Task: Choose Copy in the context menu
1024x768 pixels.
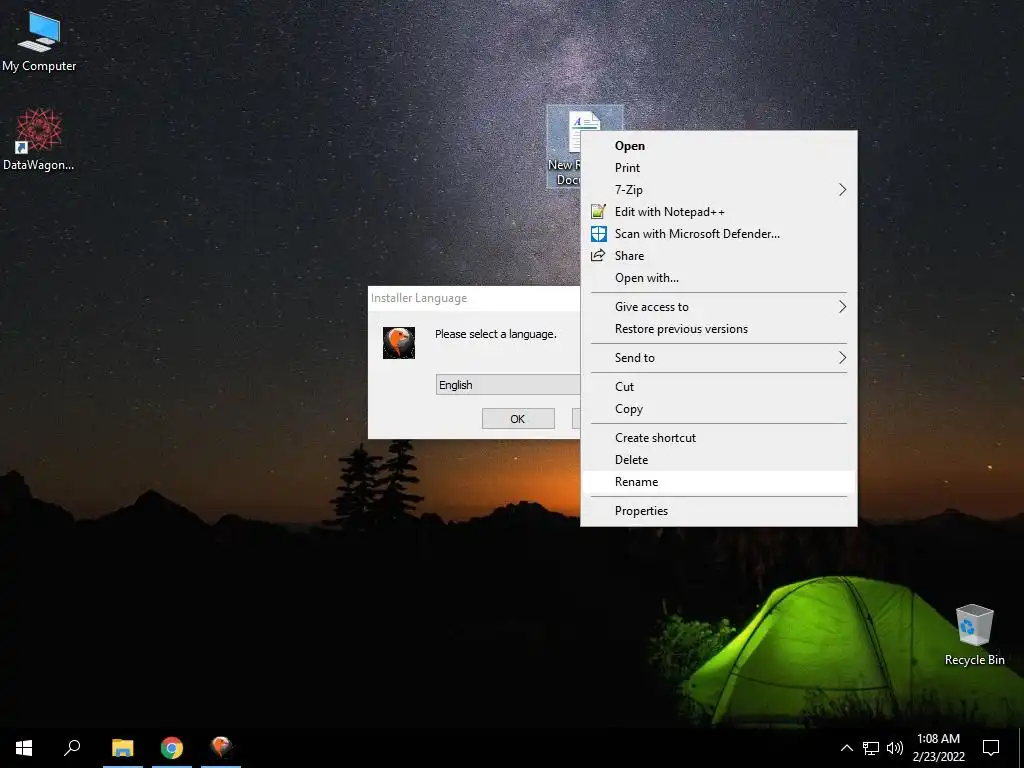Action: (718, 409)
